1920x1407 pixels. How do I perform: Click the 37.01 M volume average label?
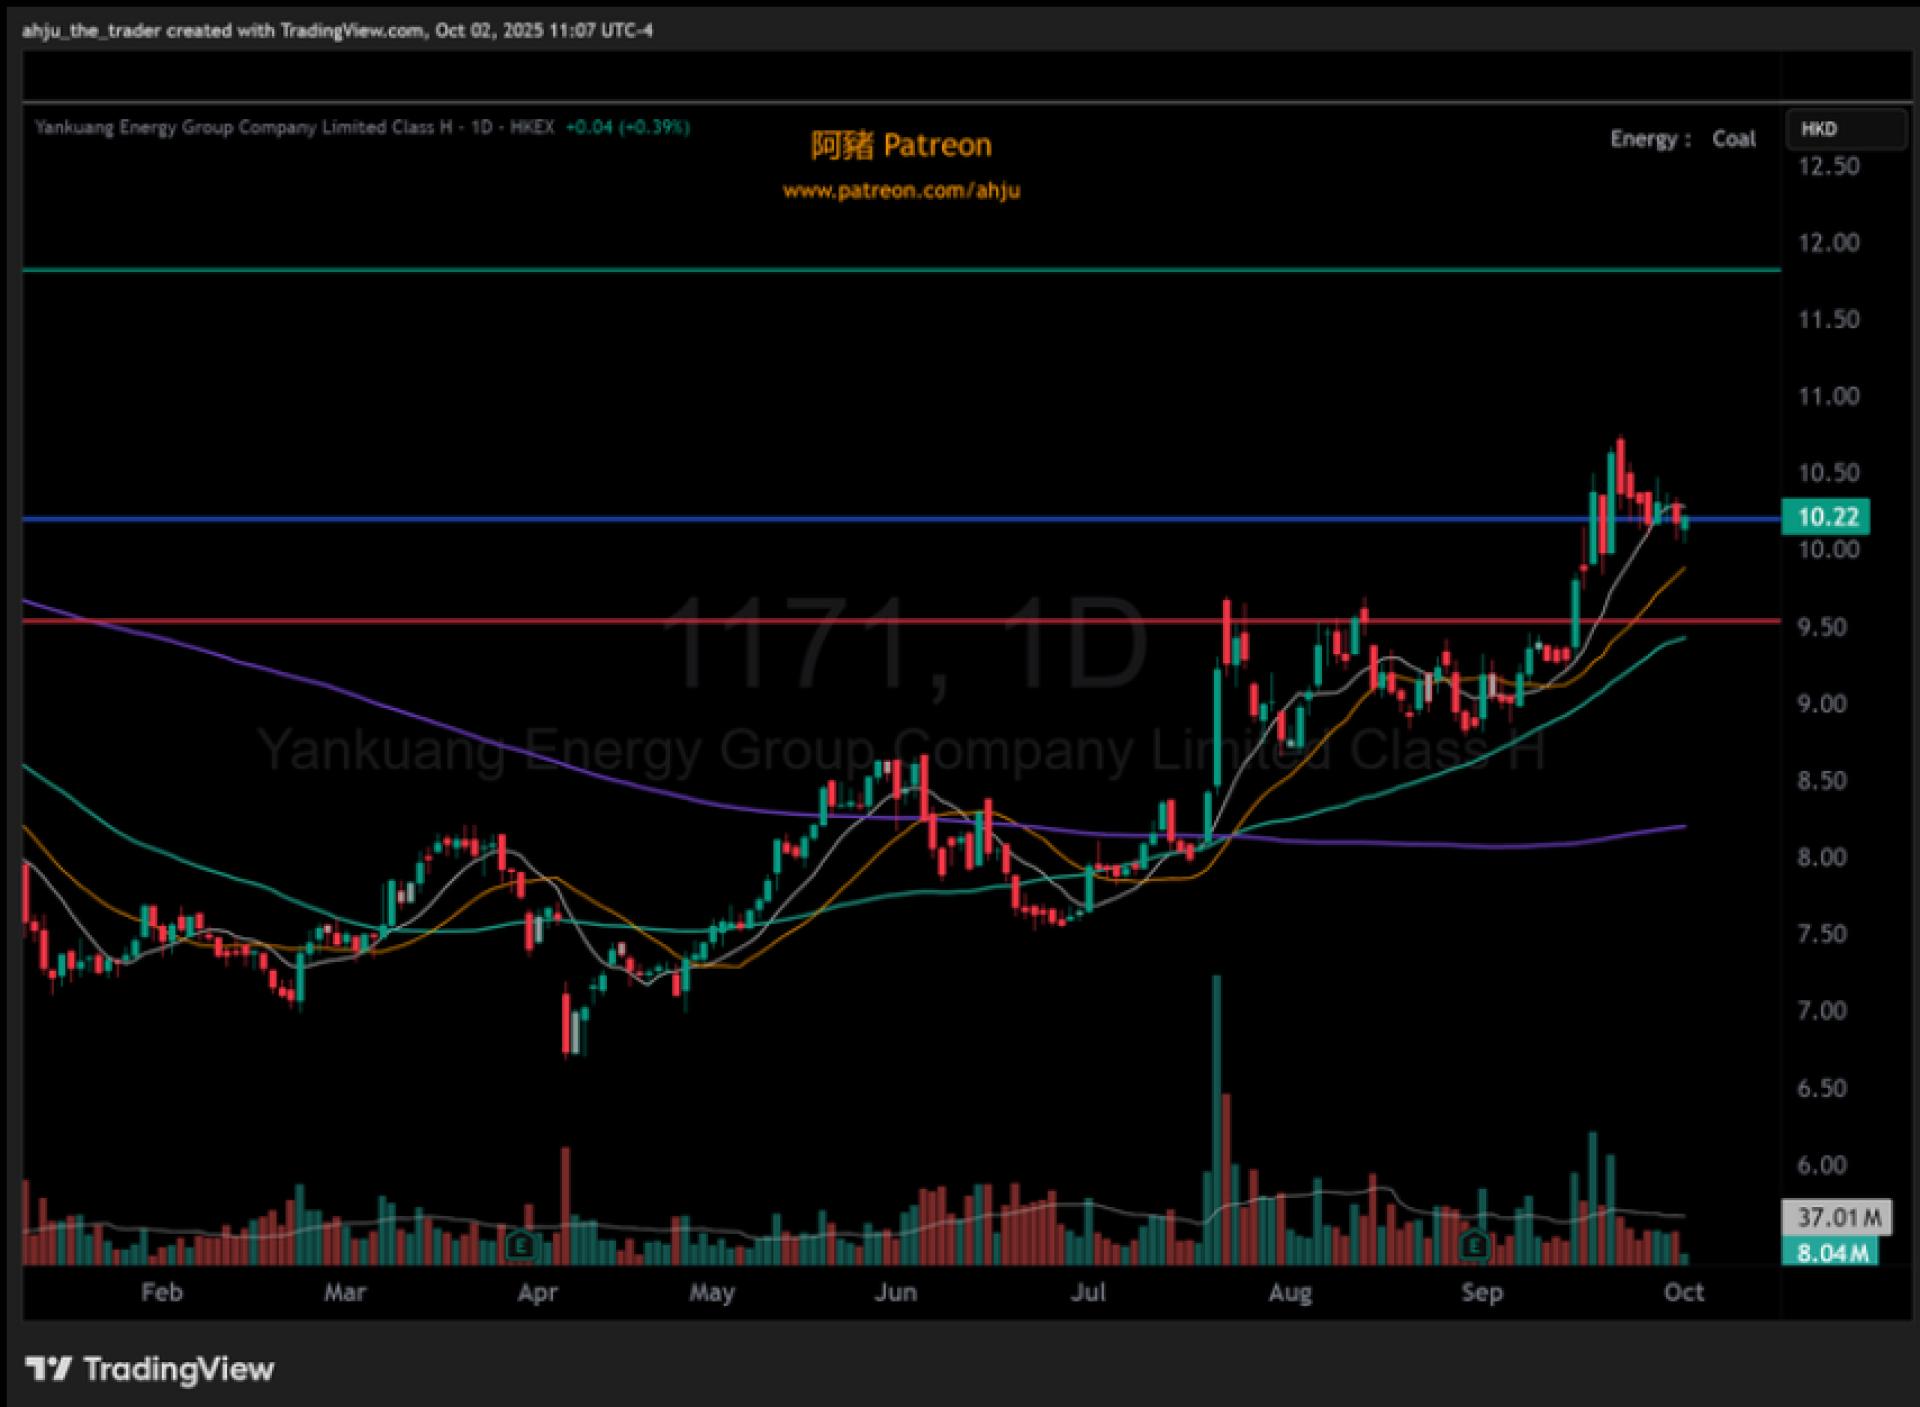[1837, 1217]
